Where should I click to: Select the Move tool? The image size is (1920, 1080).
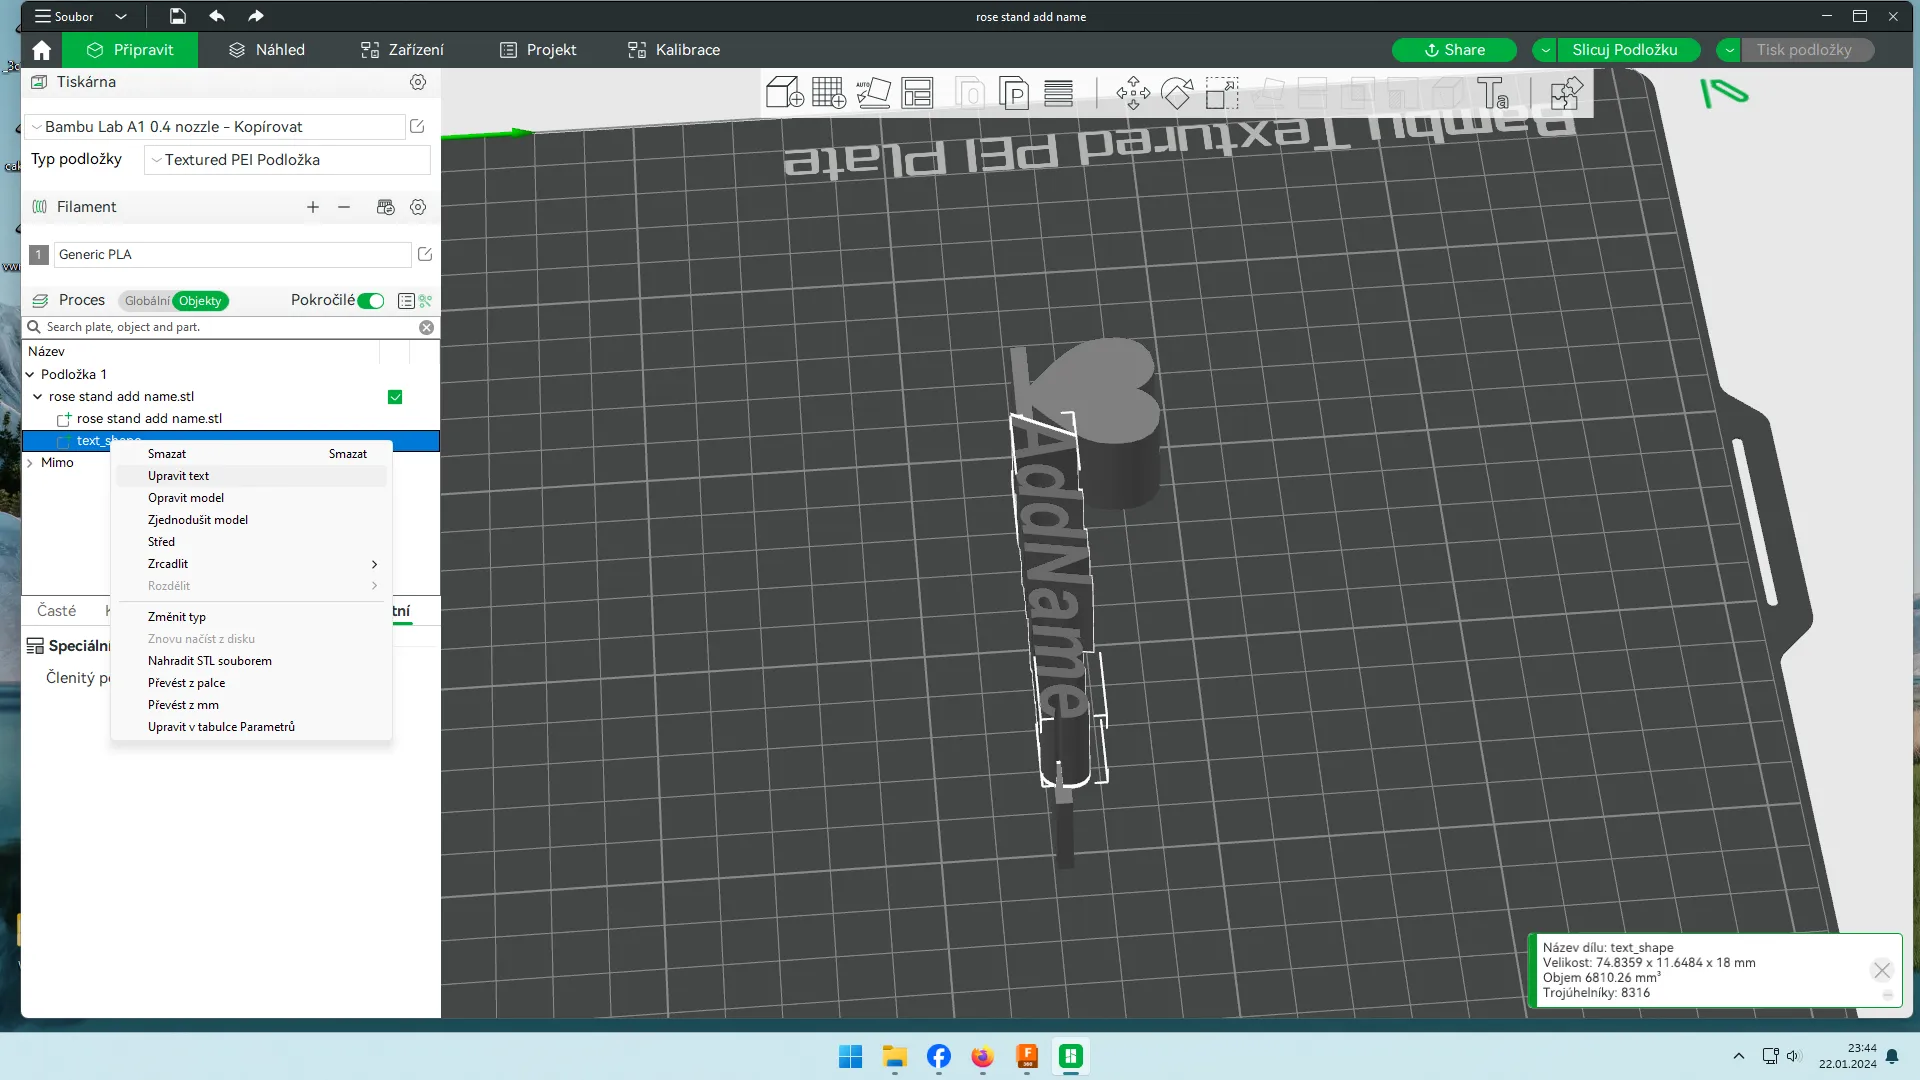tap(1133, 93)
